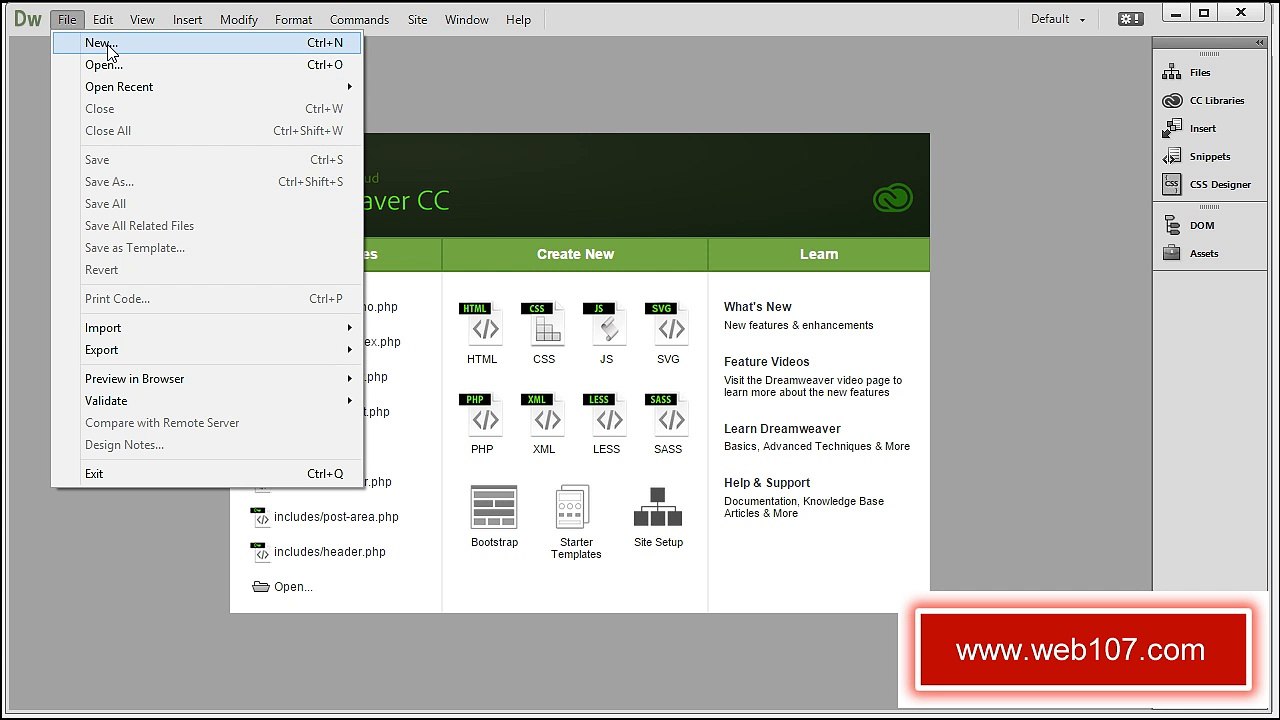Click the SASS file type icon
The height and width of the screenshot is (720, 1280).
click(x=668, y=416)
